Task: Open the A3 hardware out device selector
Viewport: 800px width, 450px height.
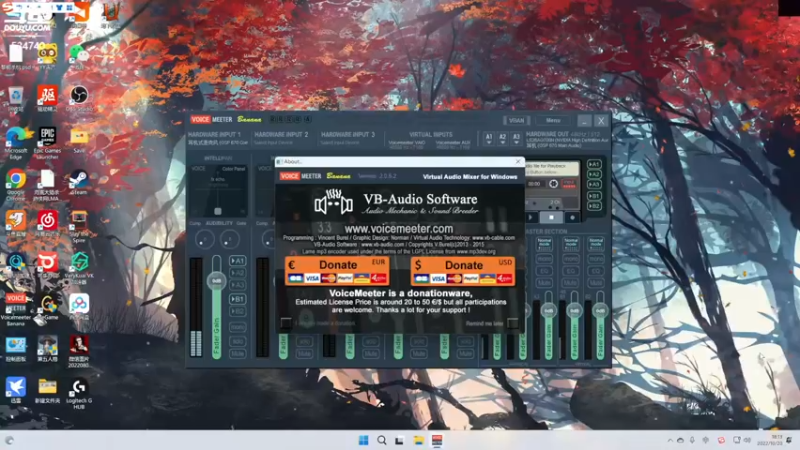Action: tap(516, 138)
